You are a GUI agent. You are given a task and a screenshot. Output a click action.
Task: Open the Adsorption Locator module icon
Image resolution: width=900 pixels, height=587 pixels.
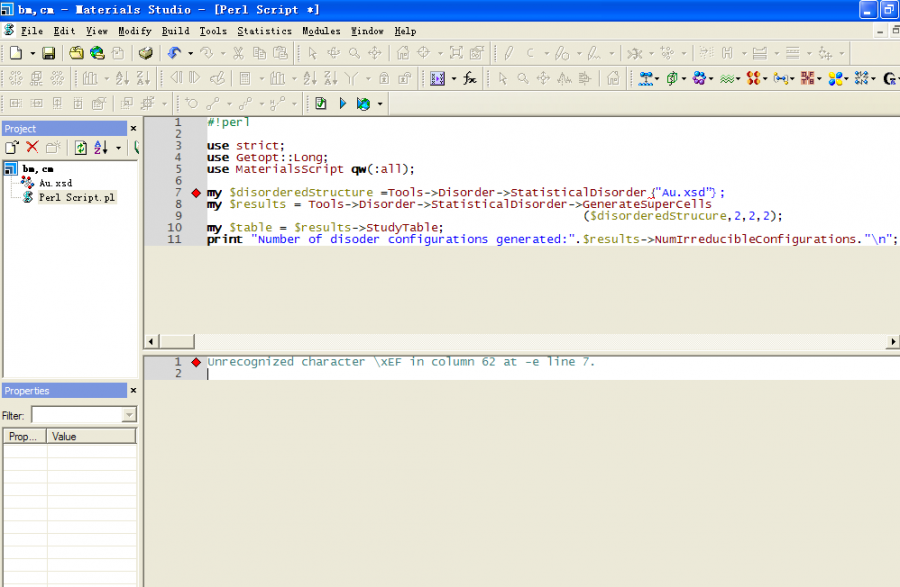646,78
